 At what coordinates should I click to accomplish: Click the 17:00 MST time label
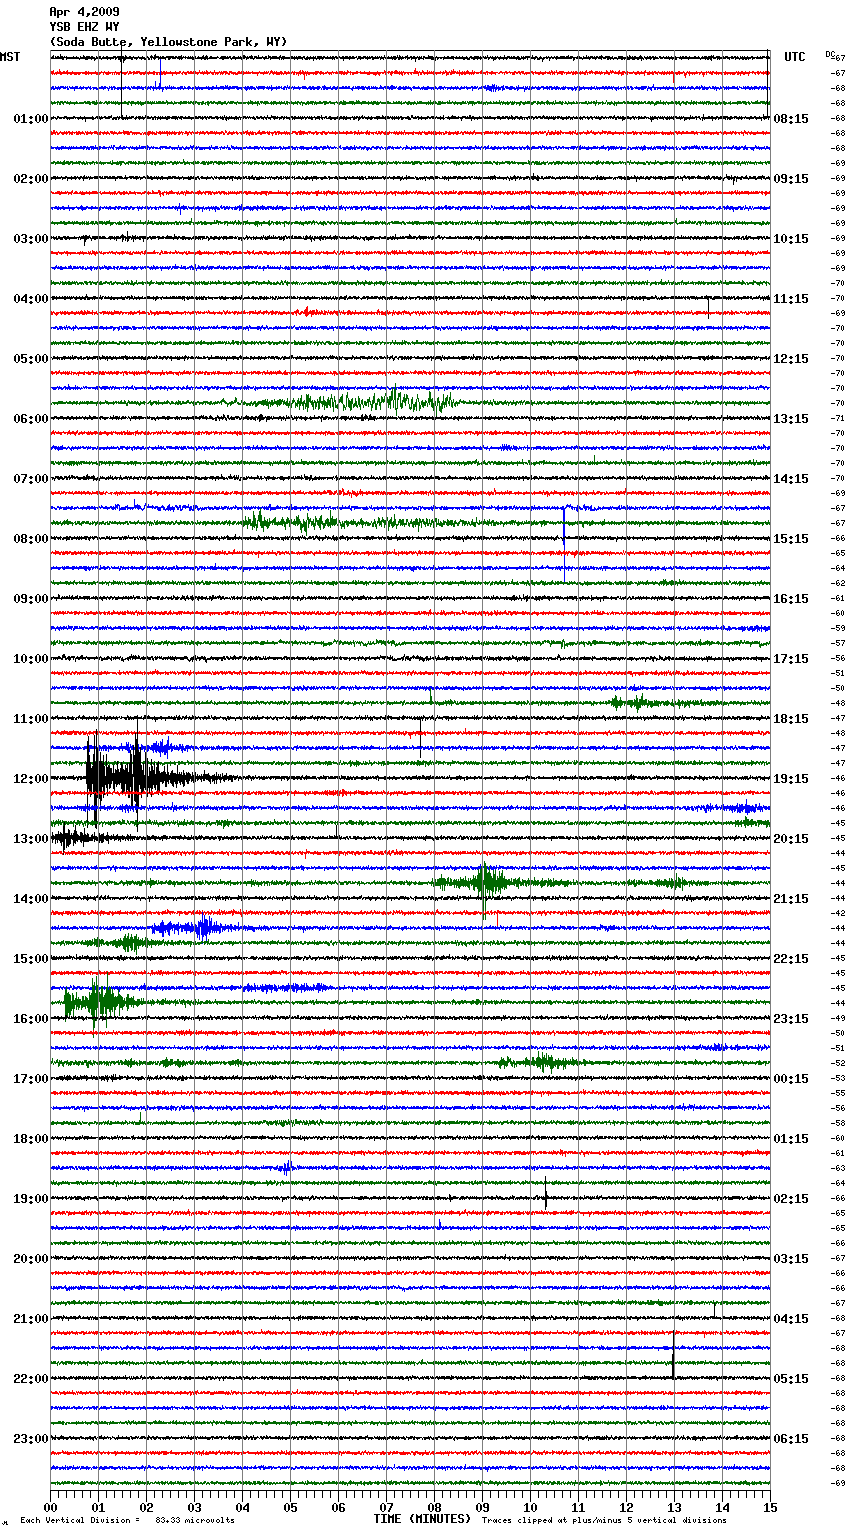click(x=30, y=1079)
